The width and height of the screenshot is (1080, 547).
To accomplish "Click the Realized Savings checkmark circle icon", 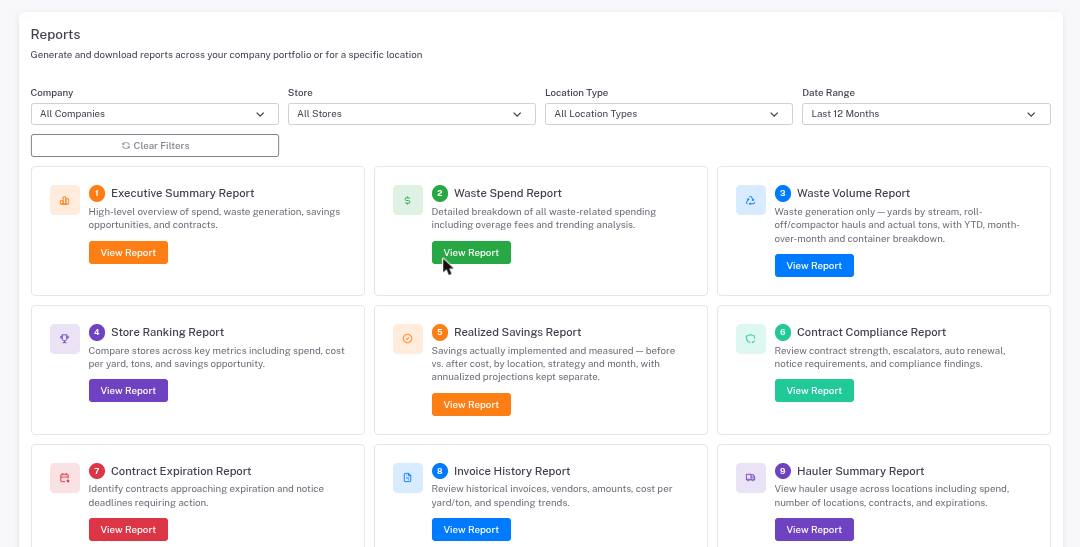I will [x=408, y=339].
